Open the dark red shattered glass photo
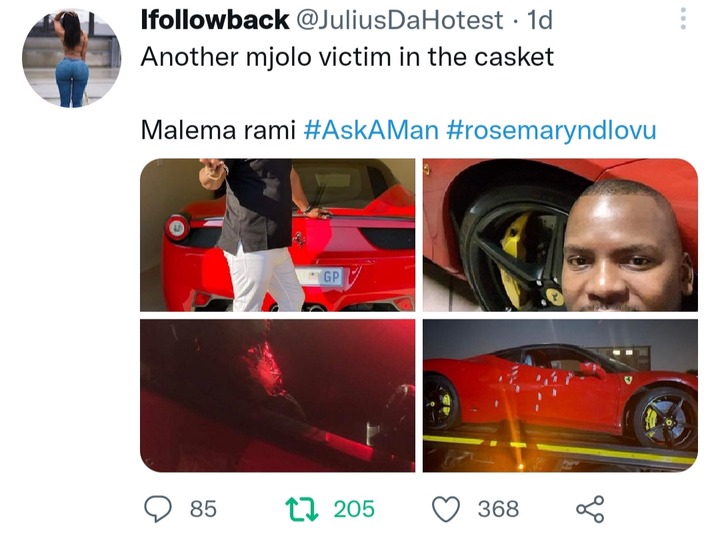Viewport: 720px width, 538px height. [278, 396]
